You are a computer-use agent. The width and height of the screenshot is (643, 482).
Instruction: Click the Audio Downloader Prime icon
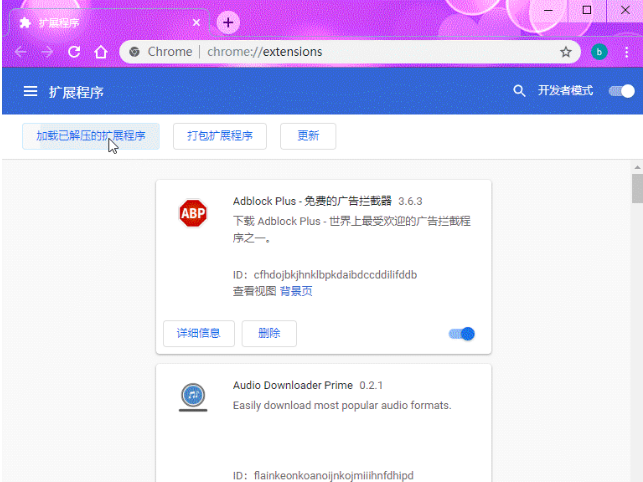[193, 397]
